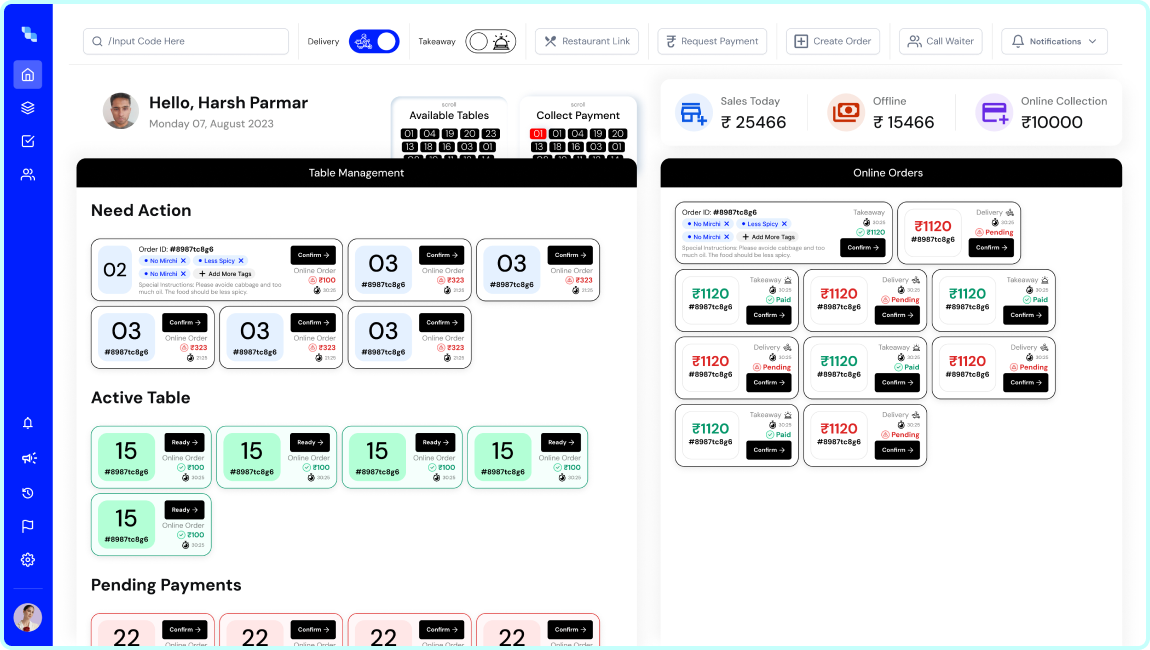1150x650 pixels.
Task: Click Harsh Parmar profile photo
Action: 120,111
